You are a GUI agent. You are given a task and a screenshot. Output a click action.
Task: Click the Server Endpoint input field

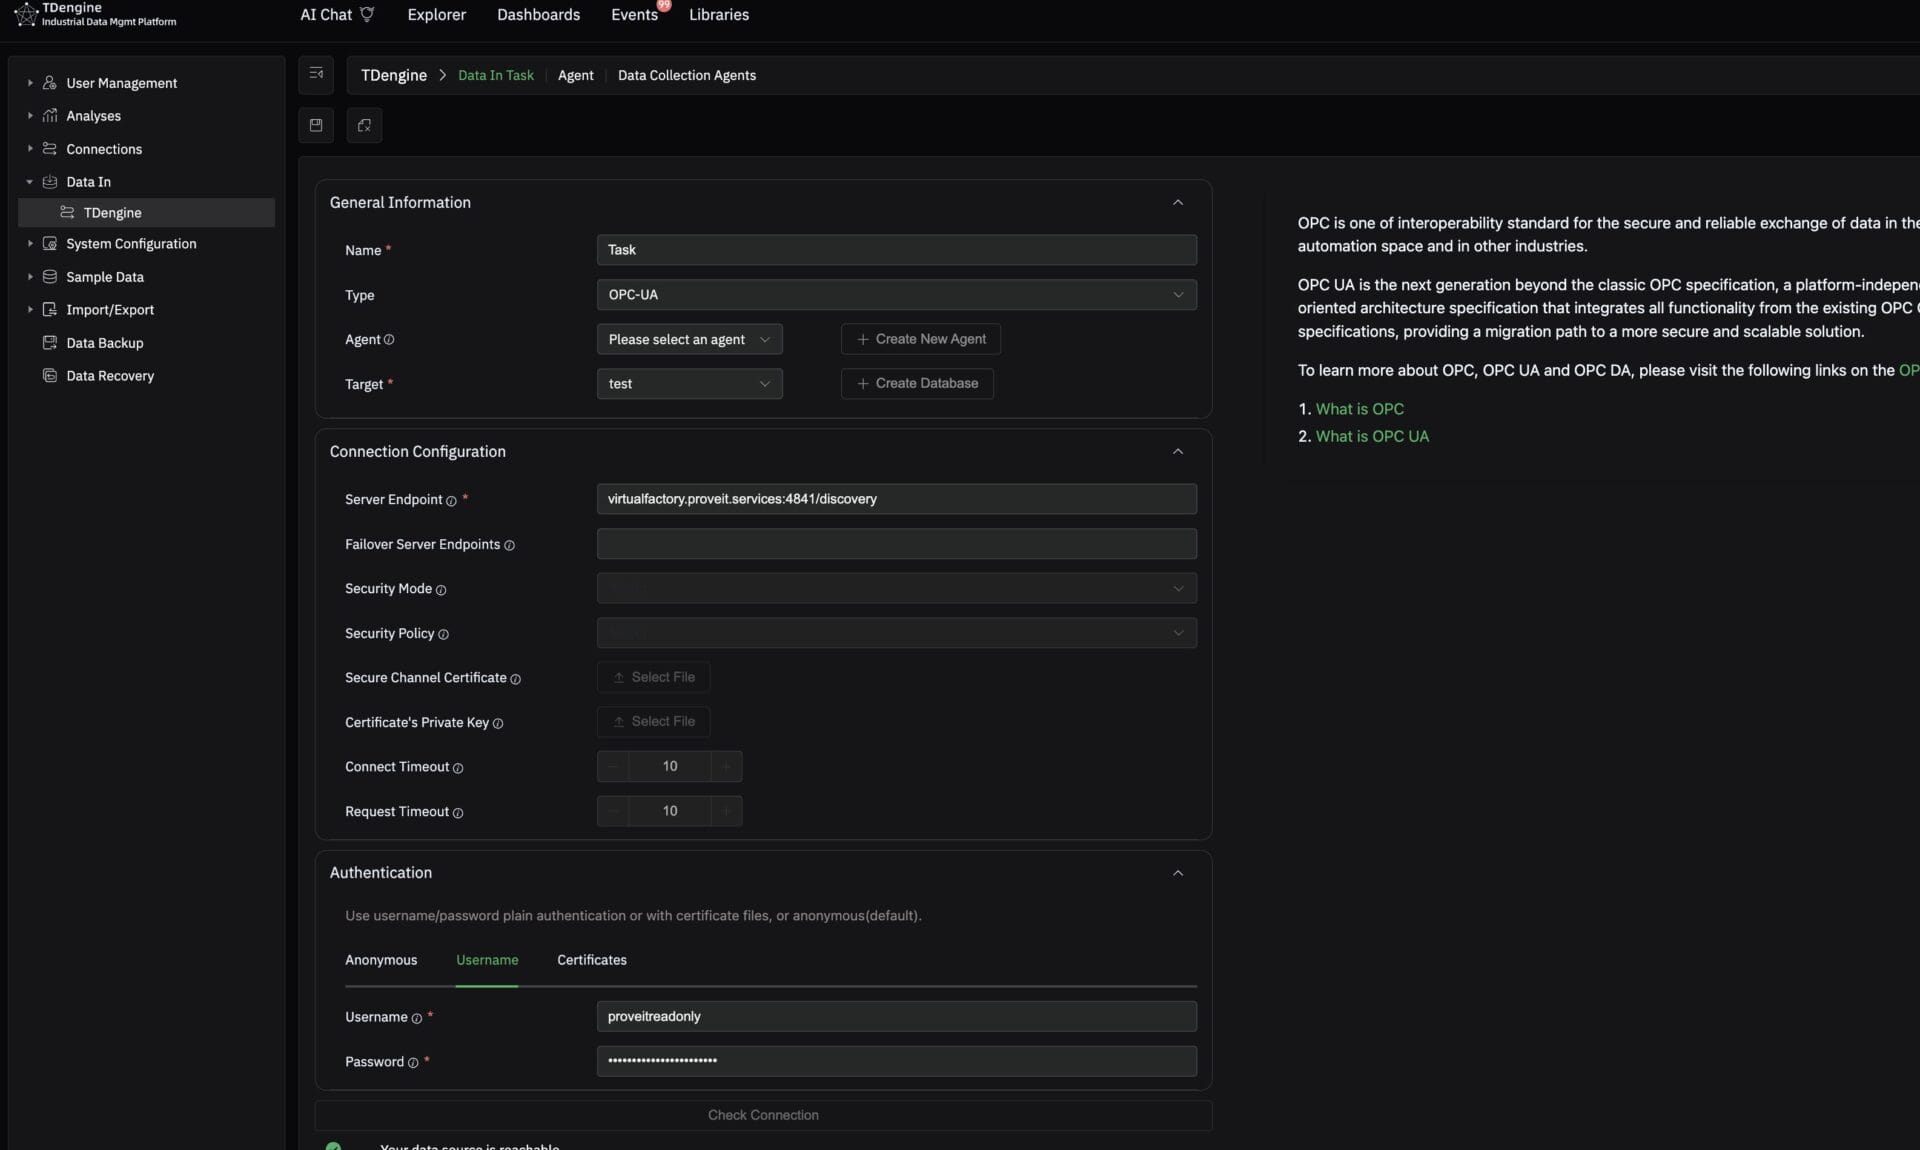[895, 499]
